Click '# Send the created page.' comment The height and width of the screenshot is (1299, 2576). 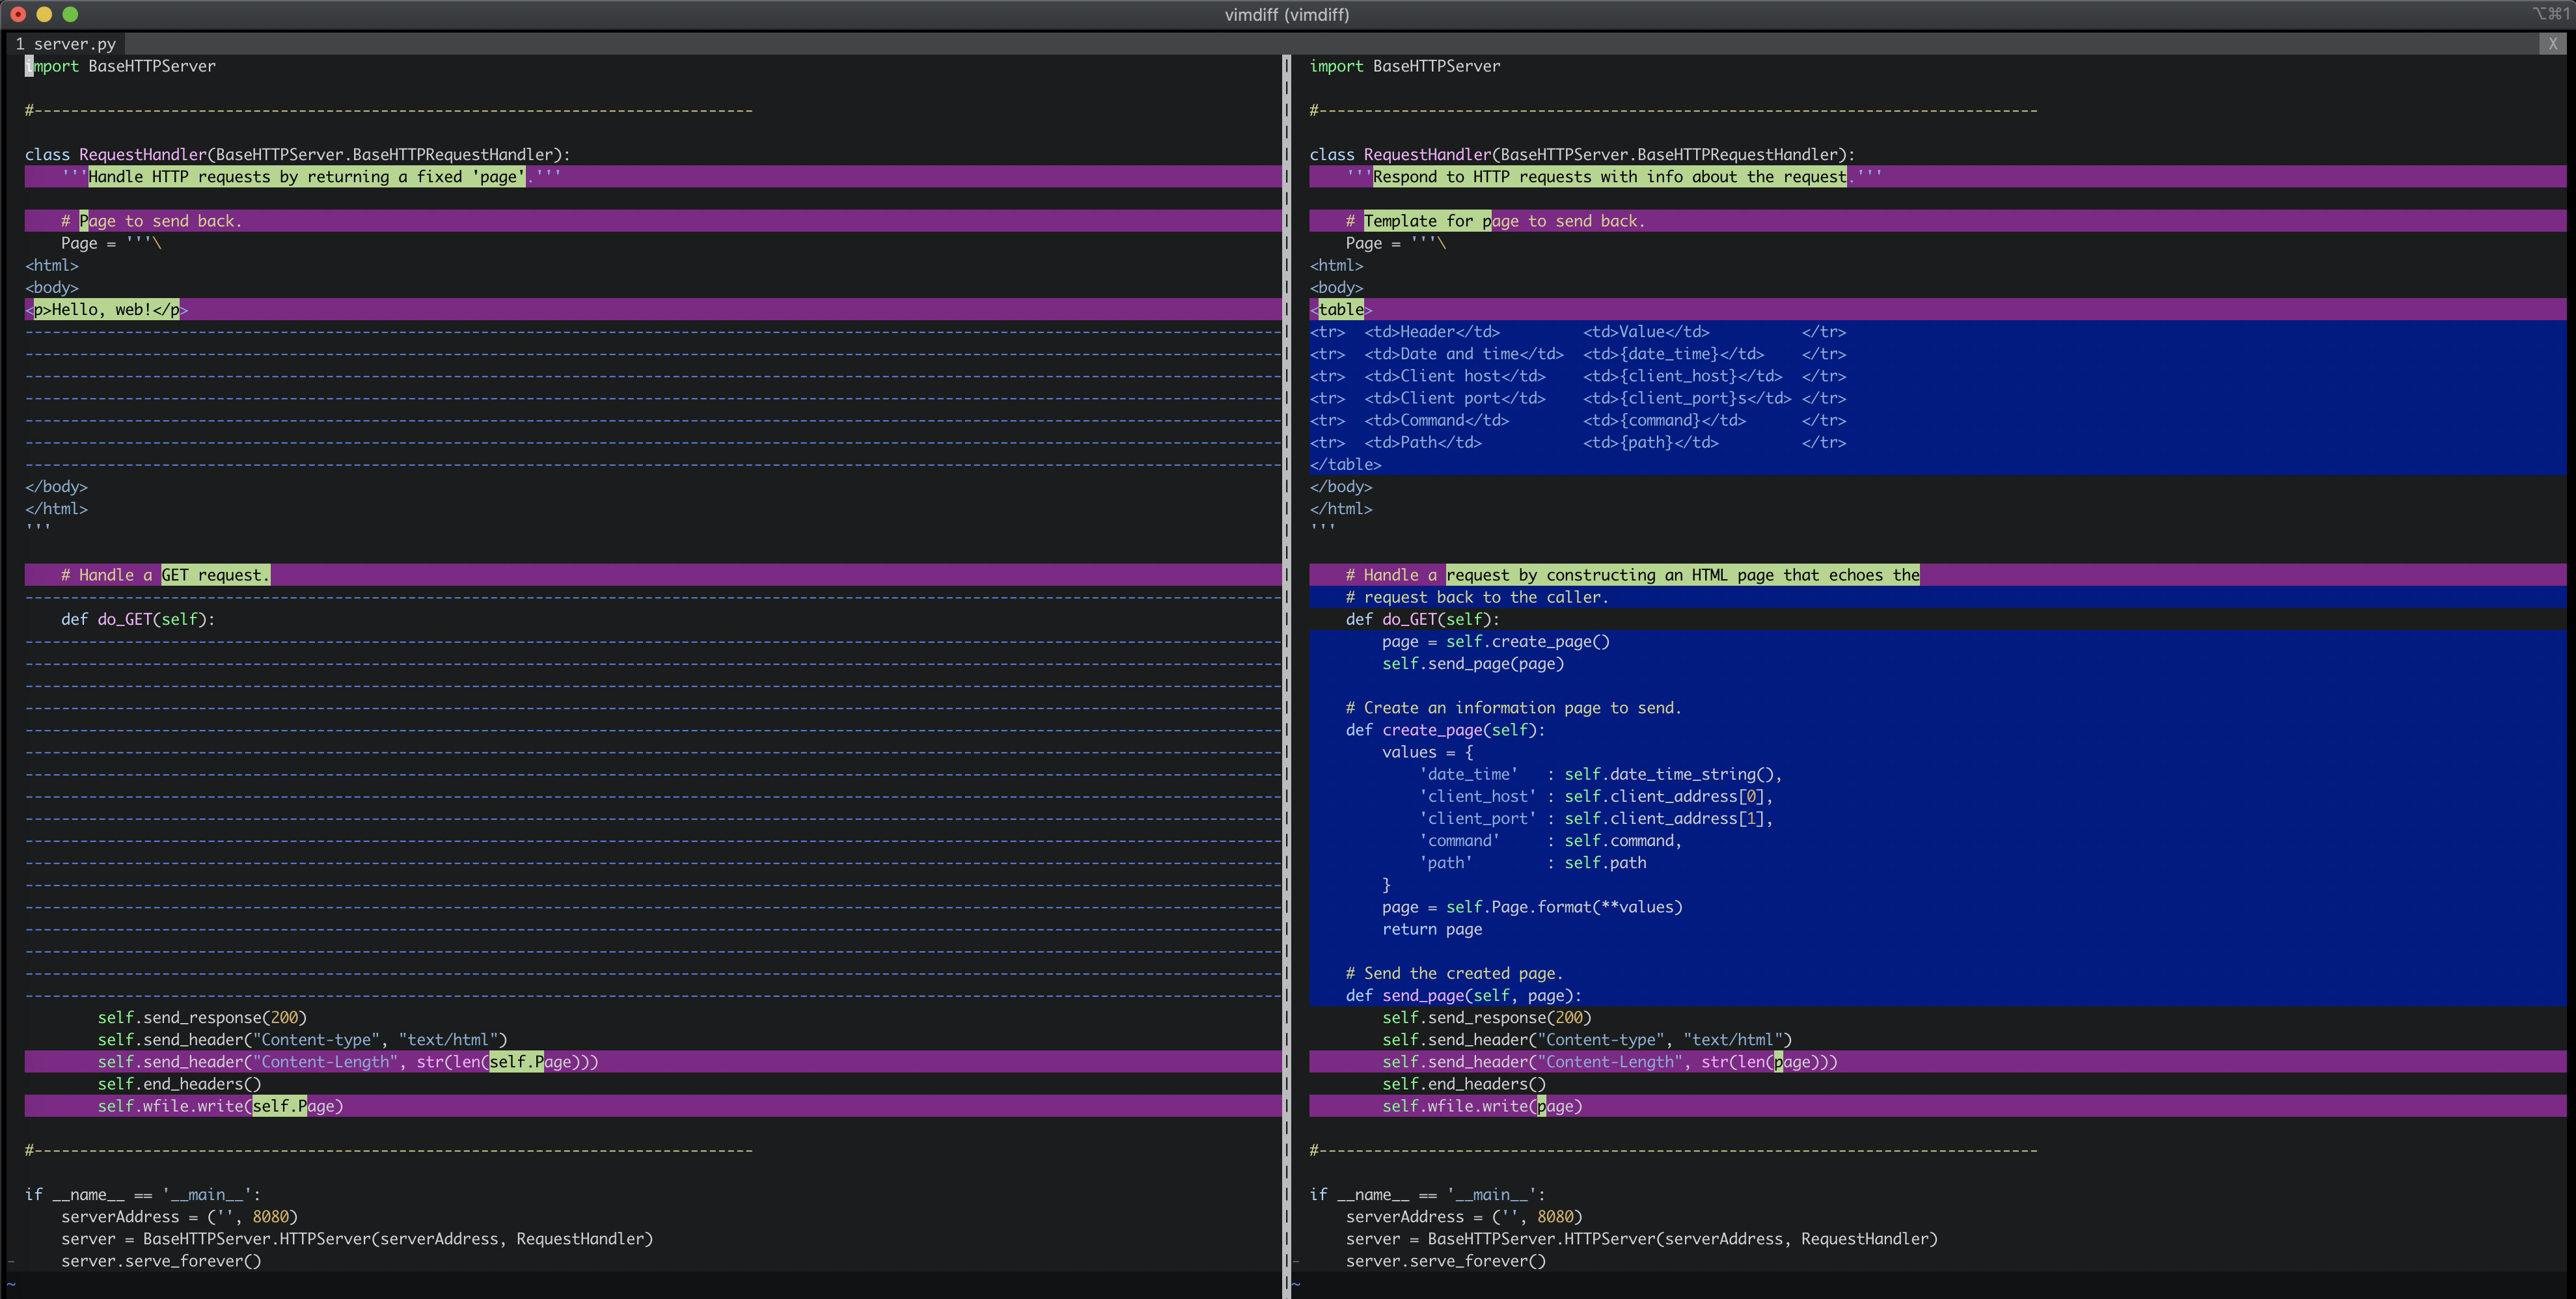[x=1455, y=973]
